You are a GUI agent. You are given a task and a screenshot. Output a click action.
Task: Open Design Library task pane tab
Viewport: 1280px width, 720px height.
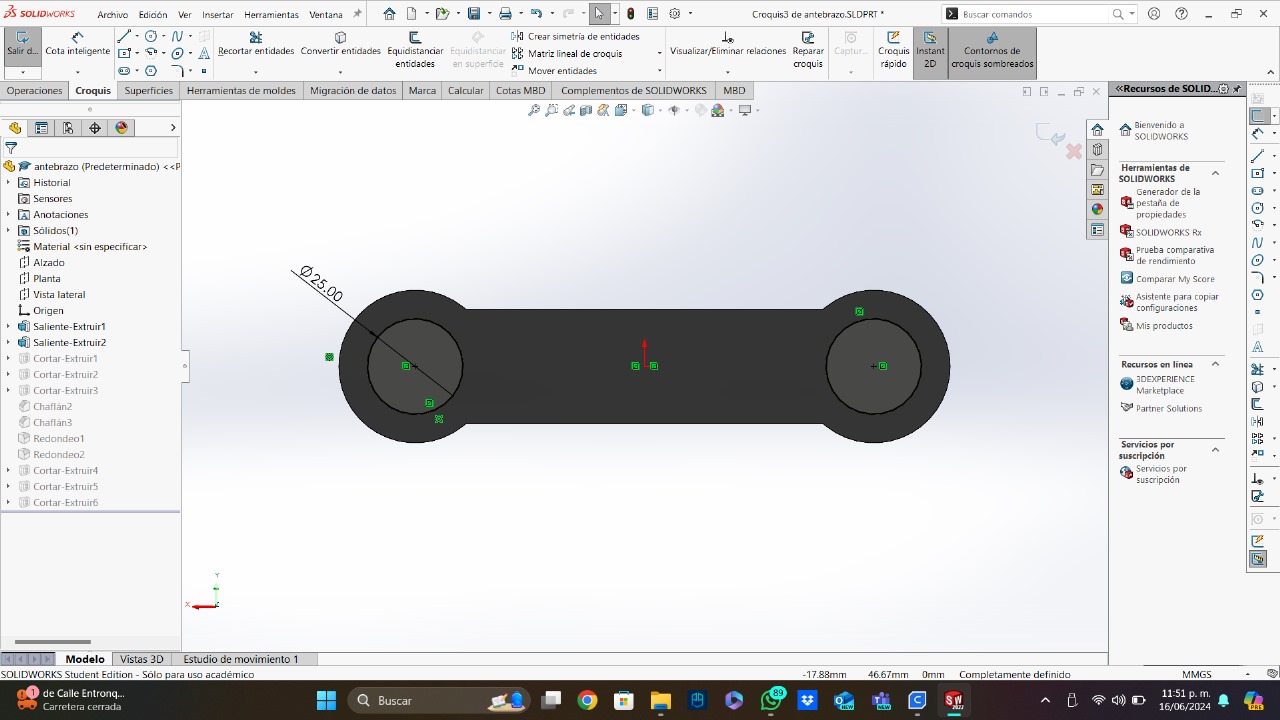pyautogui.click(x=1097, y=150)
